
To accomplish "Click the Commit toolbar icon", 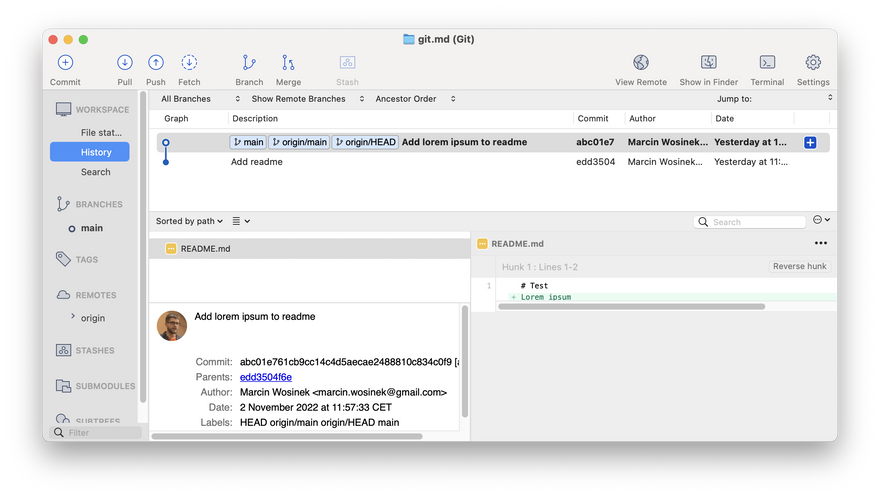I will point(65,63).
